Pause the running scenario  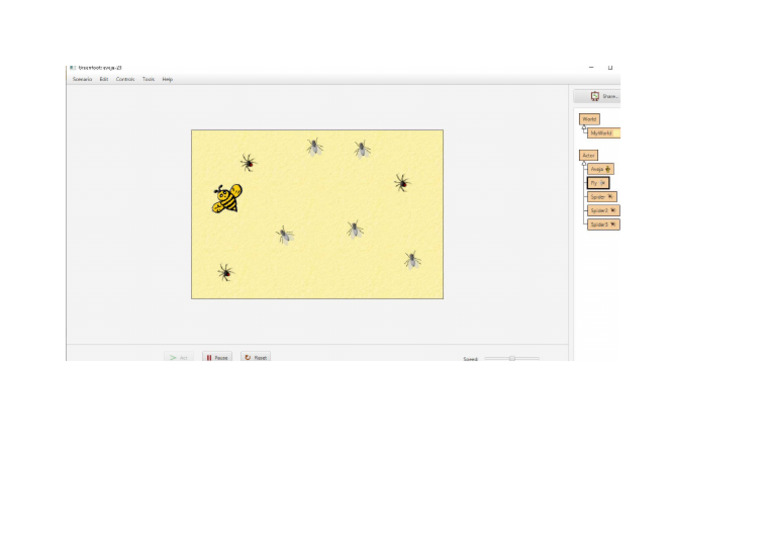tap(217, 357)
